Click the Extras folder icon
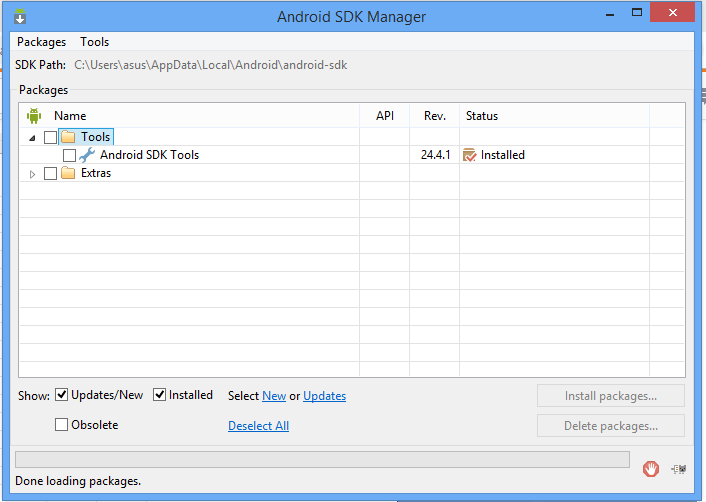Screen dimensions: 706x502 pos(68,173)
